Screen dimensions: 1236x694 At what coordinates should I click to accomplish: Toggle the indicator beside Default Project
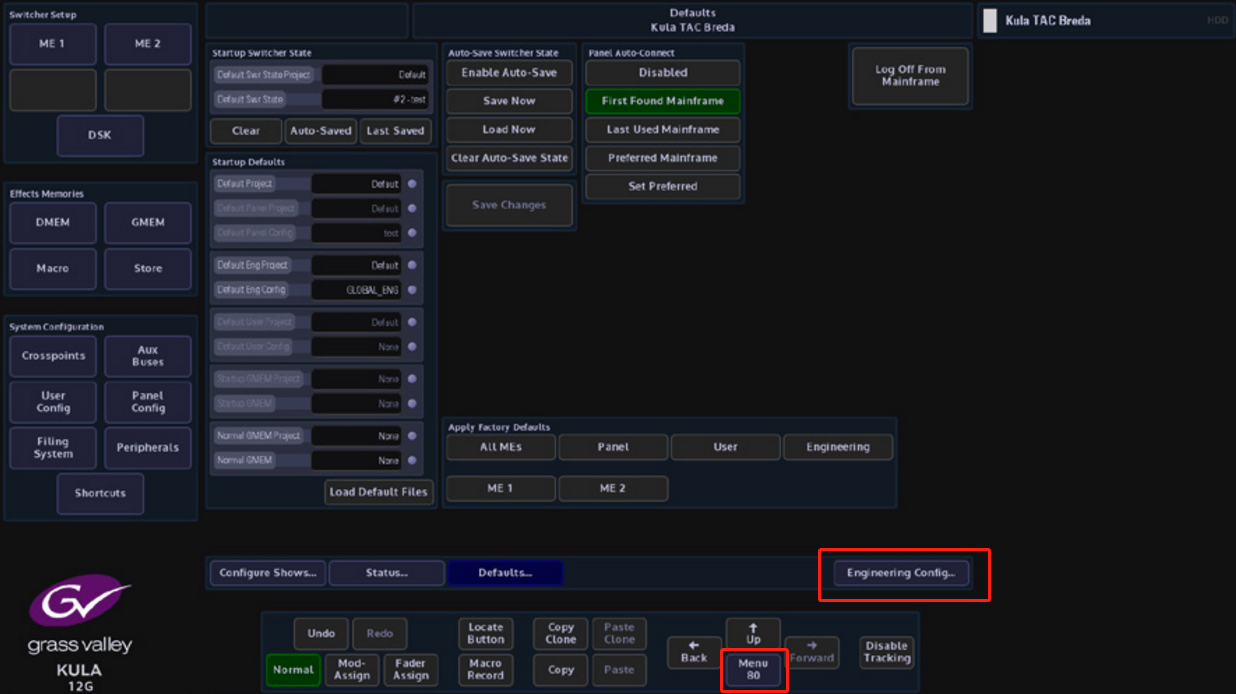412,184
